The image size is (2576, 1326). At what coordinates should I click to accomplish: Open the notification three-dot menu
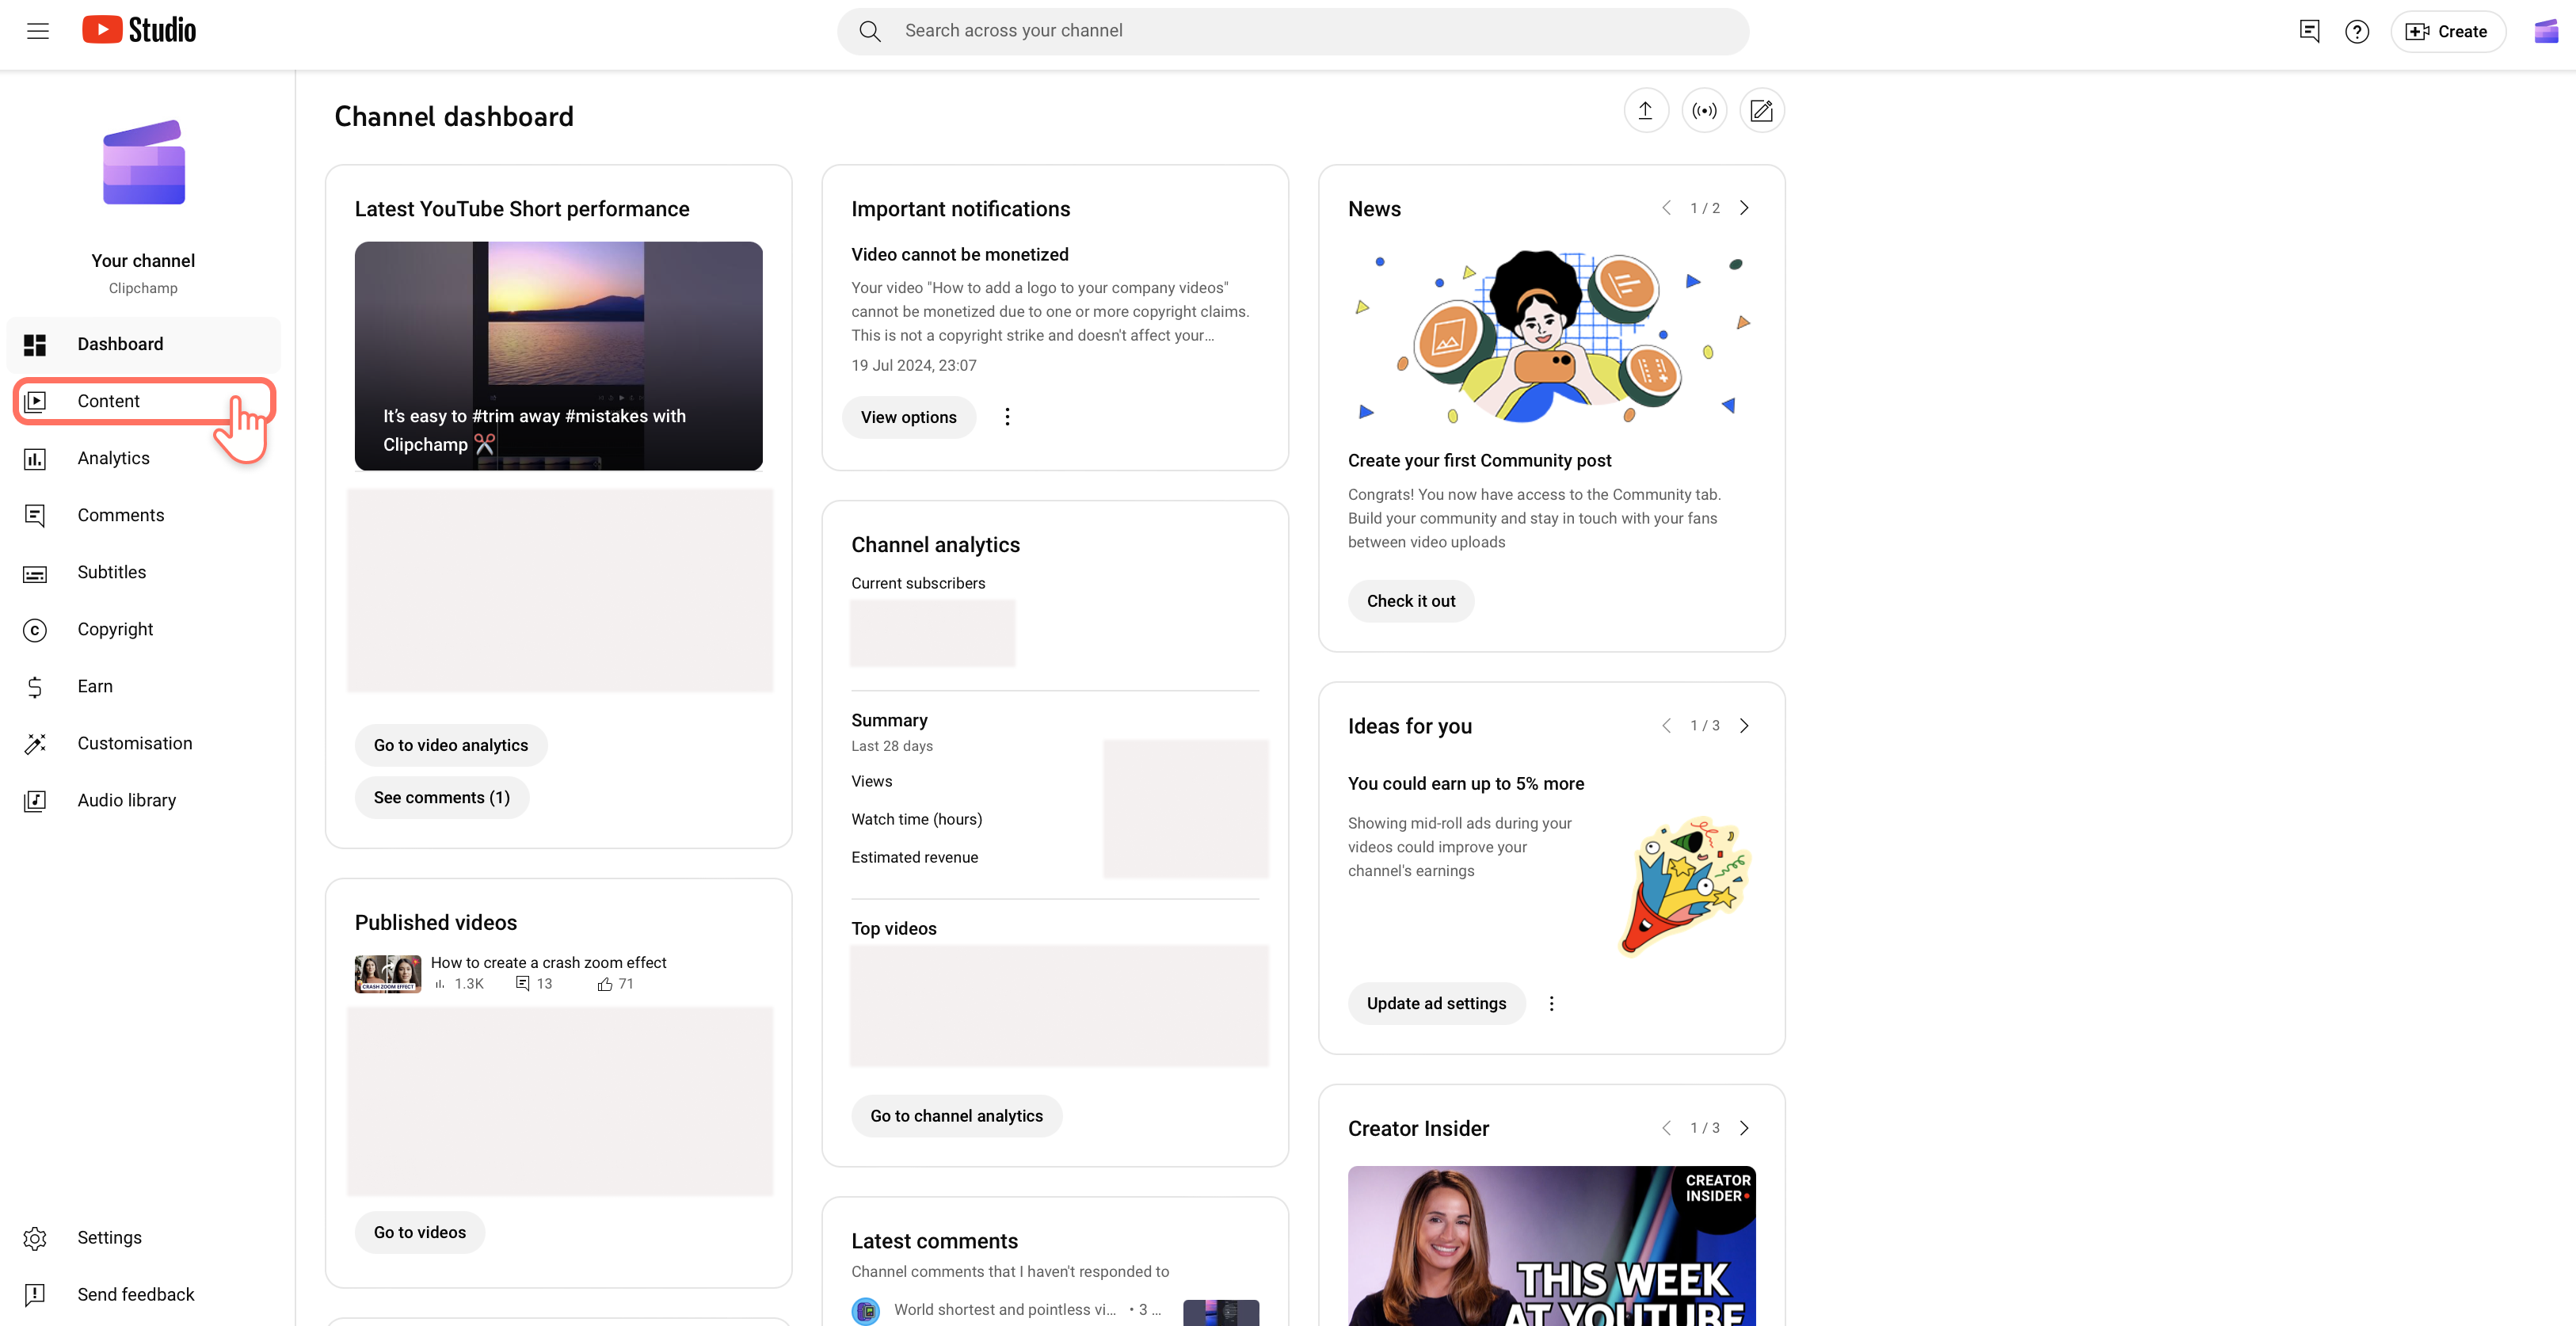[x=1007, y=417]
